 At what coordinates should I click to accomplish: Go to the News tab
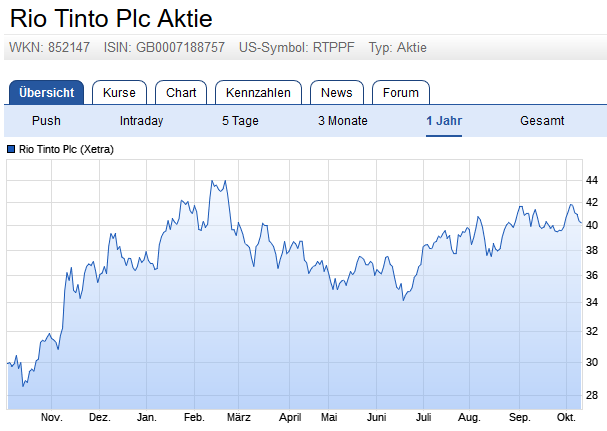point(337,93)
